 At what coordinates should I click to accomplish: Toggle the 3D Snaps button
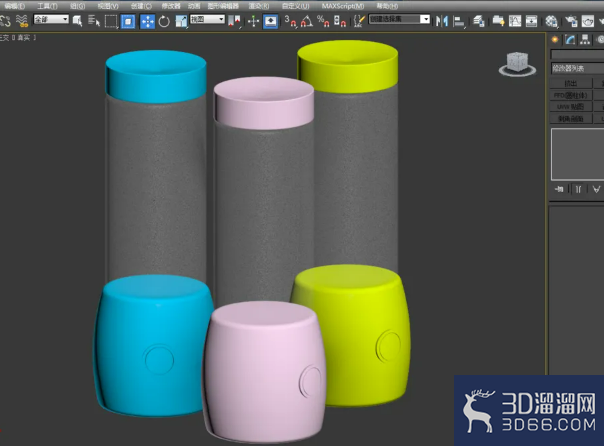(x=290, y=21)
